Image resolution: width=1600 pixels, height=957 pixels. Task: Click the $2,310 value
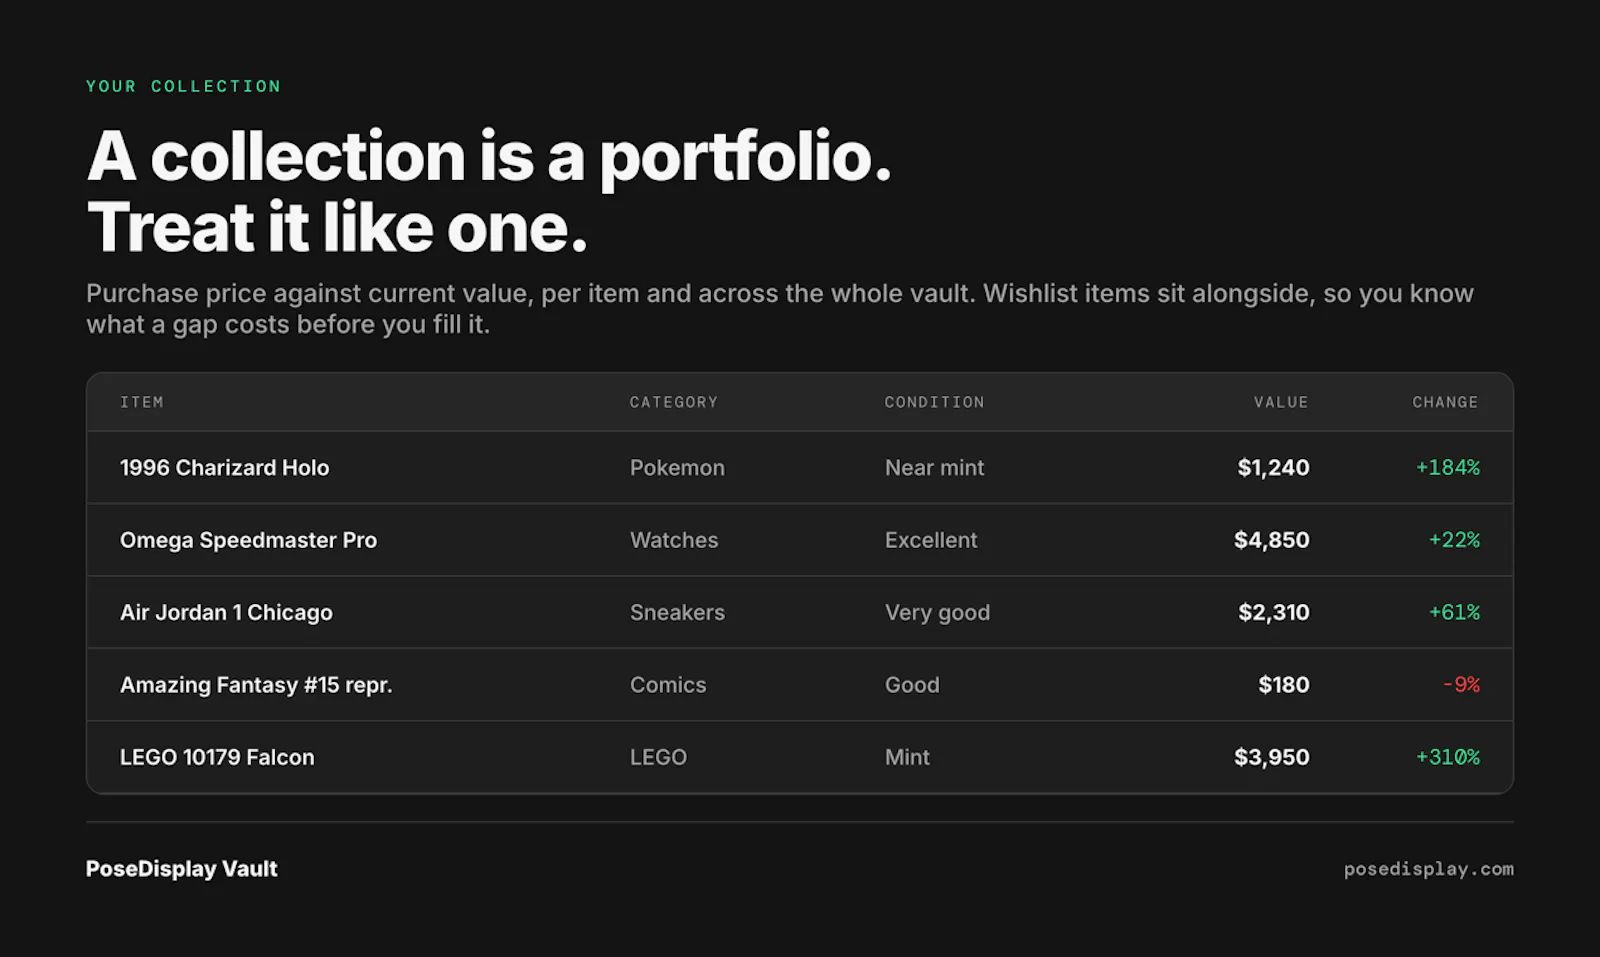click(x=1273, y=612)
